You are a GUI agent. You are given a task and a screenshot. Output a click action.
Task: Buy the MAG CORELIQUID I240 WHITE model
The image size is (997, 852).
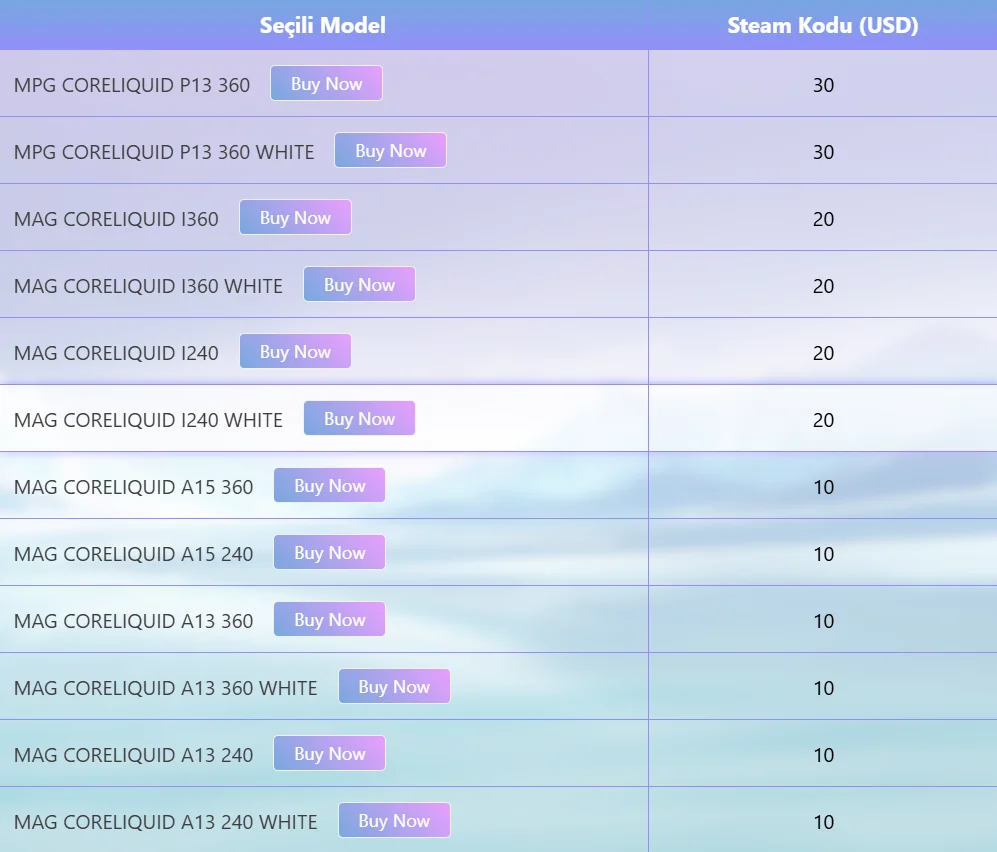(x=359, y=419)
